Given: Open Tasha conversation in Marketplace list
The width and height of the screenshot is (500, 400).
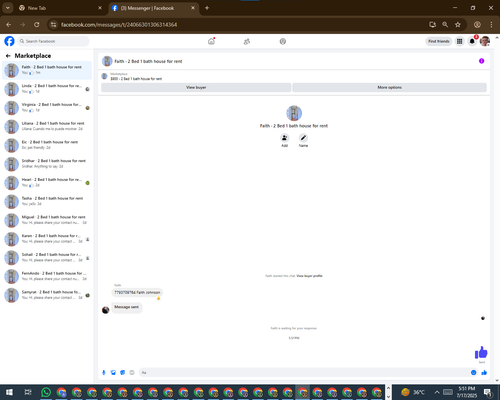Looking at the screenshot, I should (x=47, y=201).
